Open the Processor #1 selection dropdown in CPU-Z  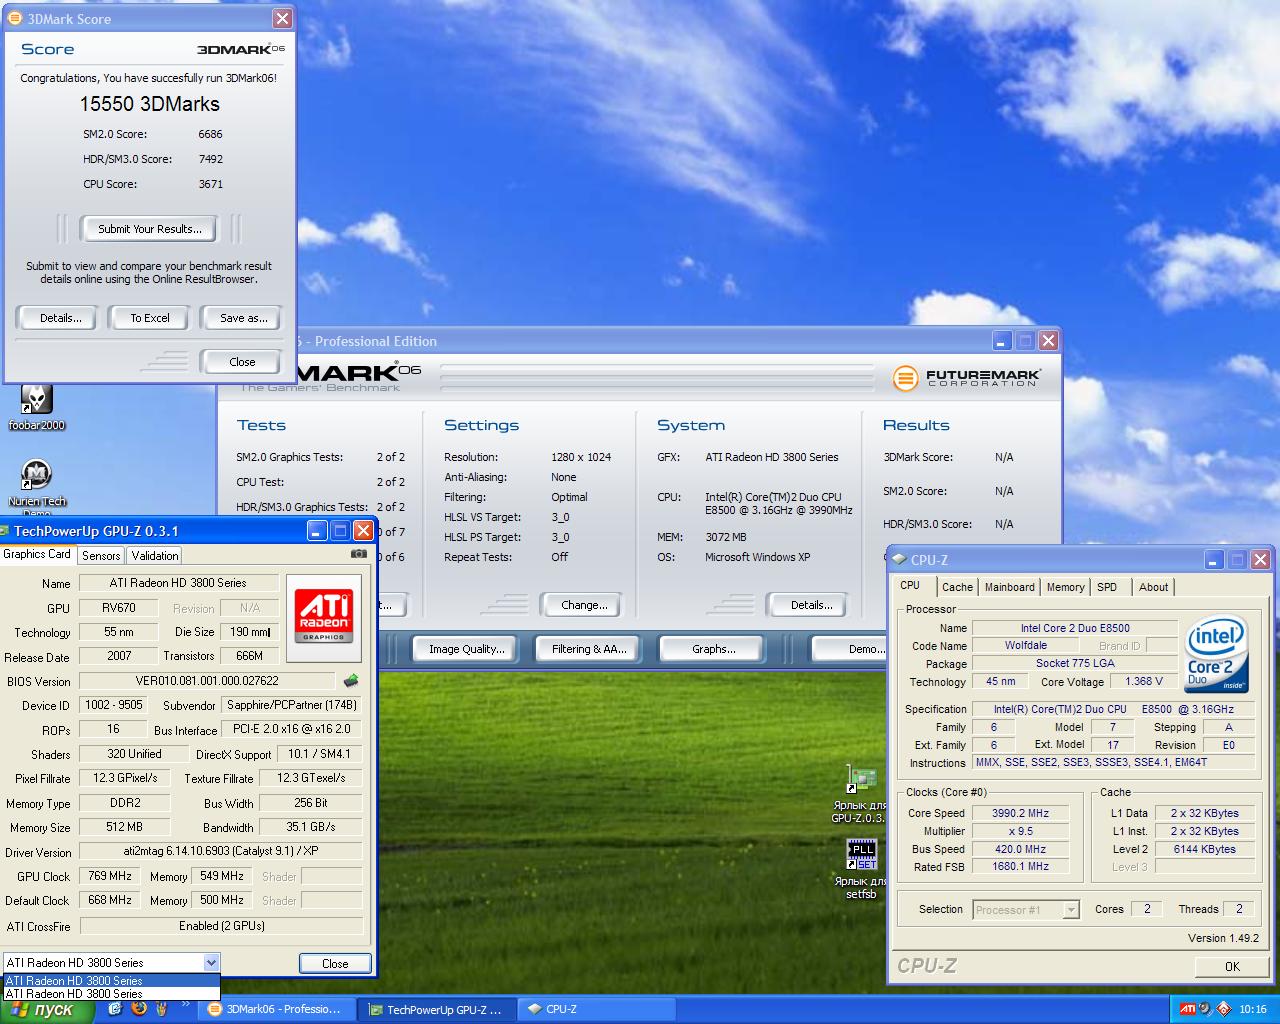click(x=1071, y=910)
